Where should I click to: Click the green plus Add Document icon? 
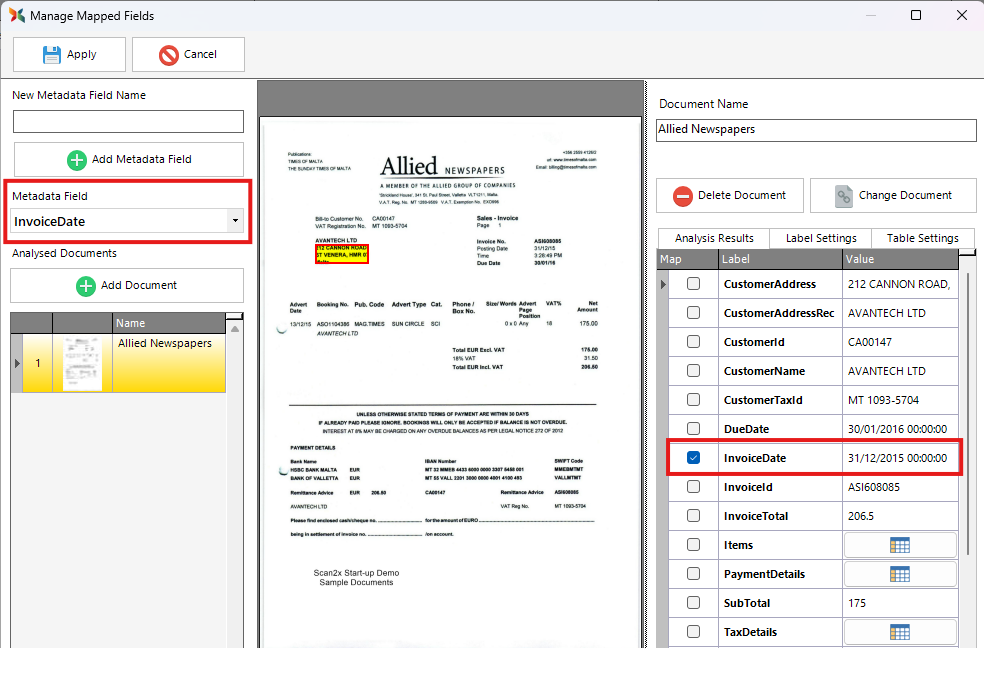pos(86,286)
